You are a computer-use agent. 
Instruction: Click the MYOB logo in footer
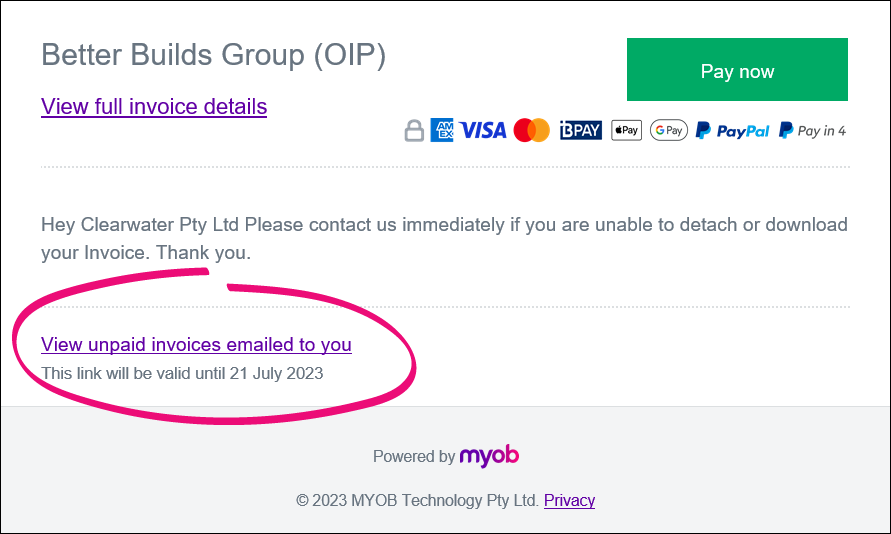[x=489, y=456]
